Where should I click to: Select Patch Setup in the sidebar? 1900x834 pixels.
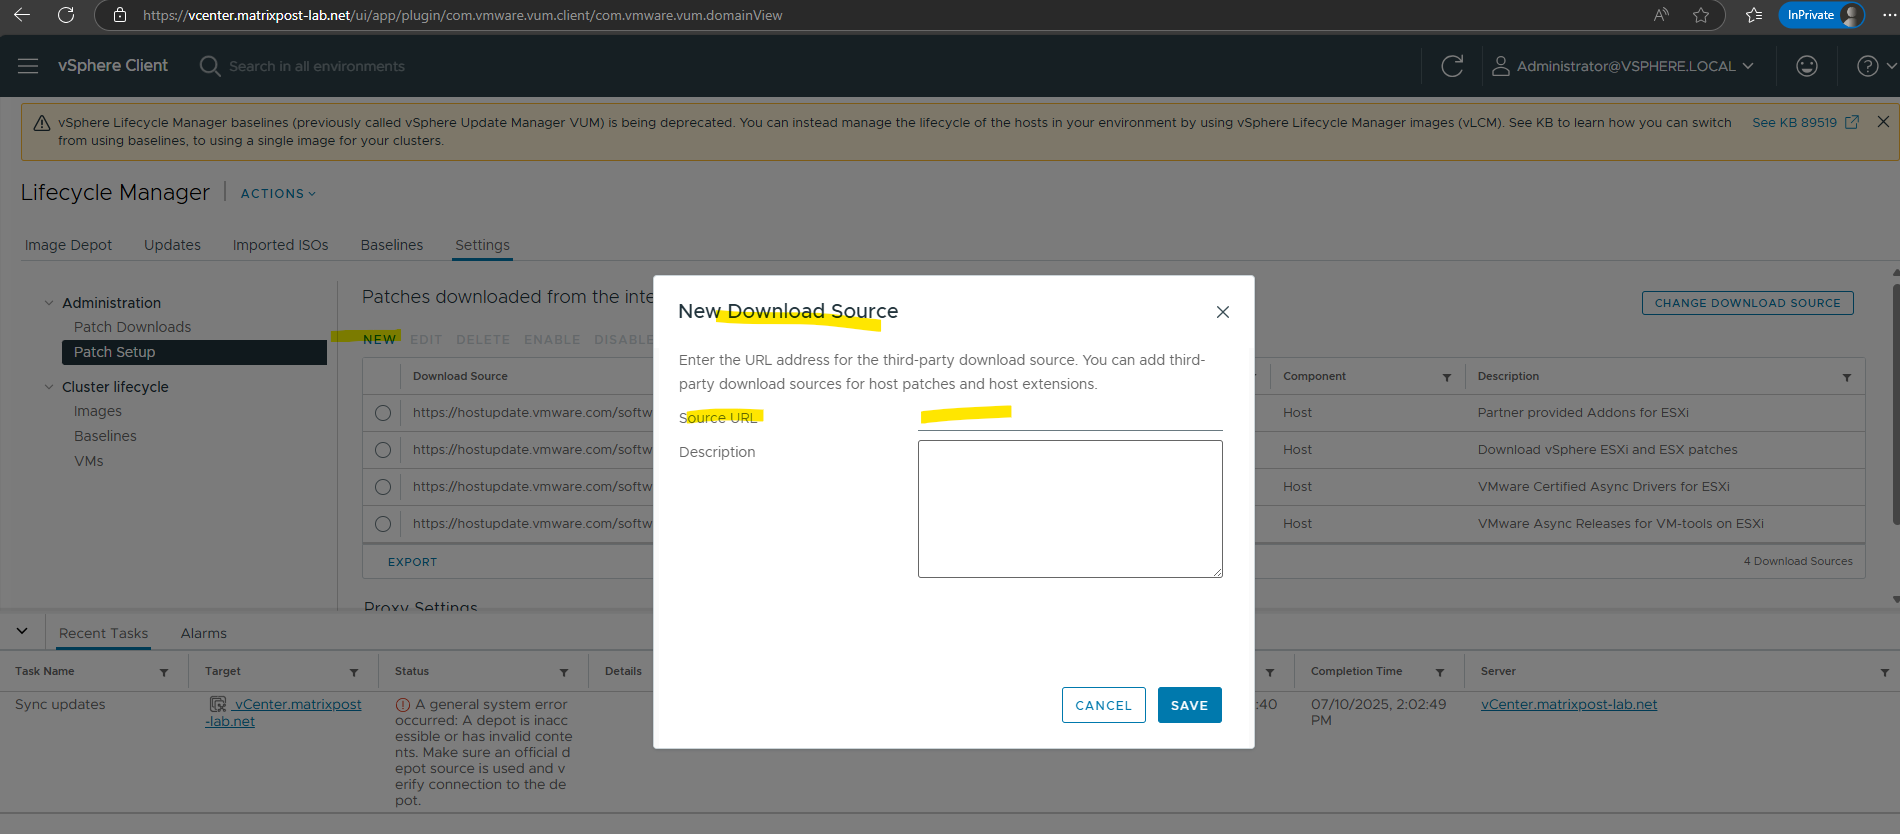pyautogui.click(x=194, y=352)
